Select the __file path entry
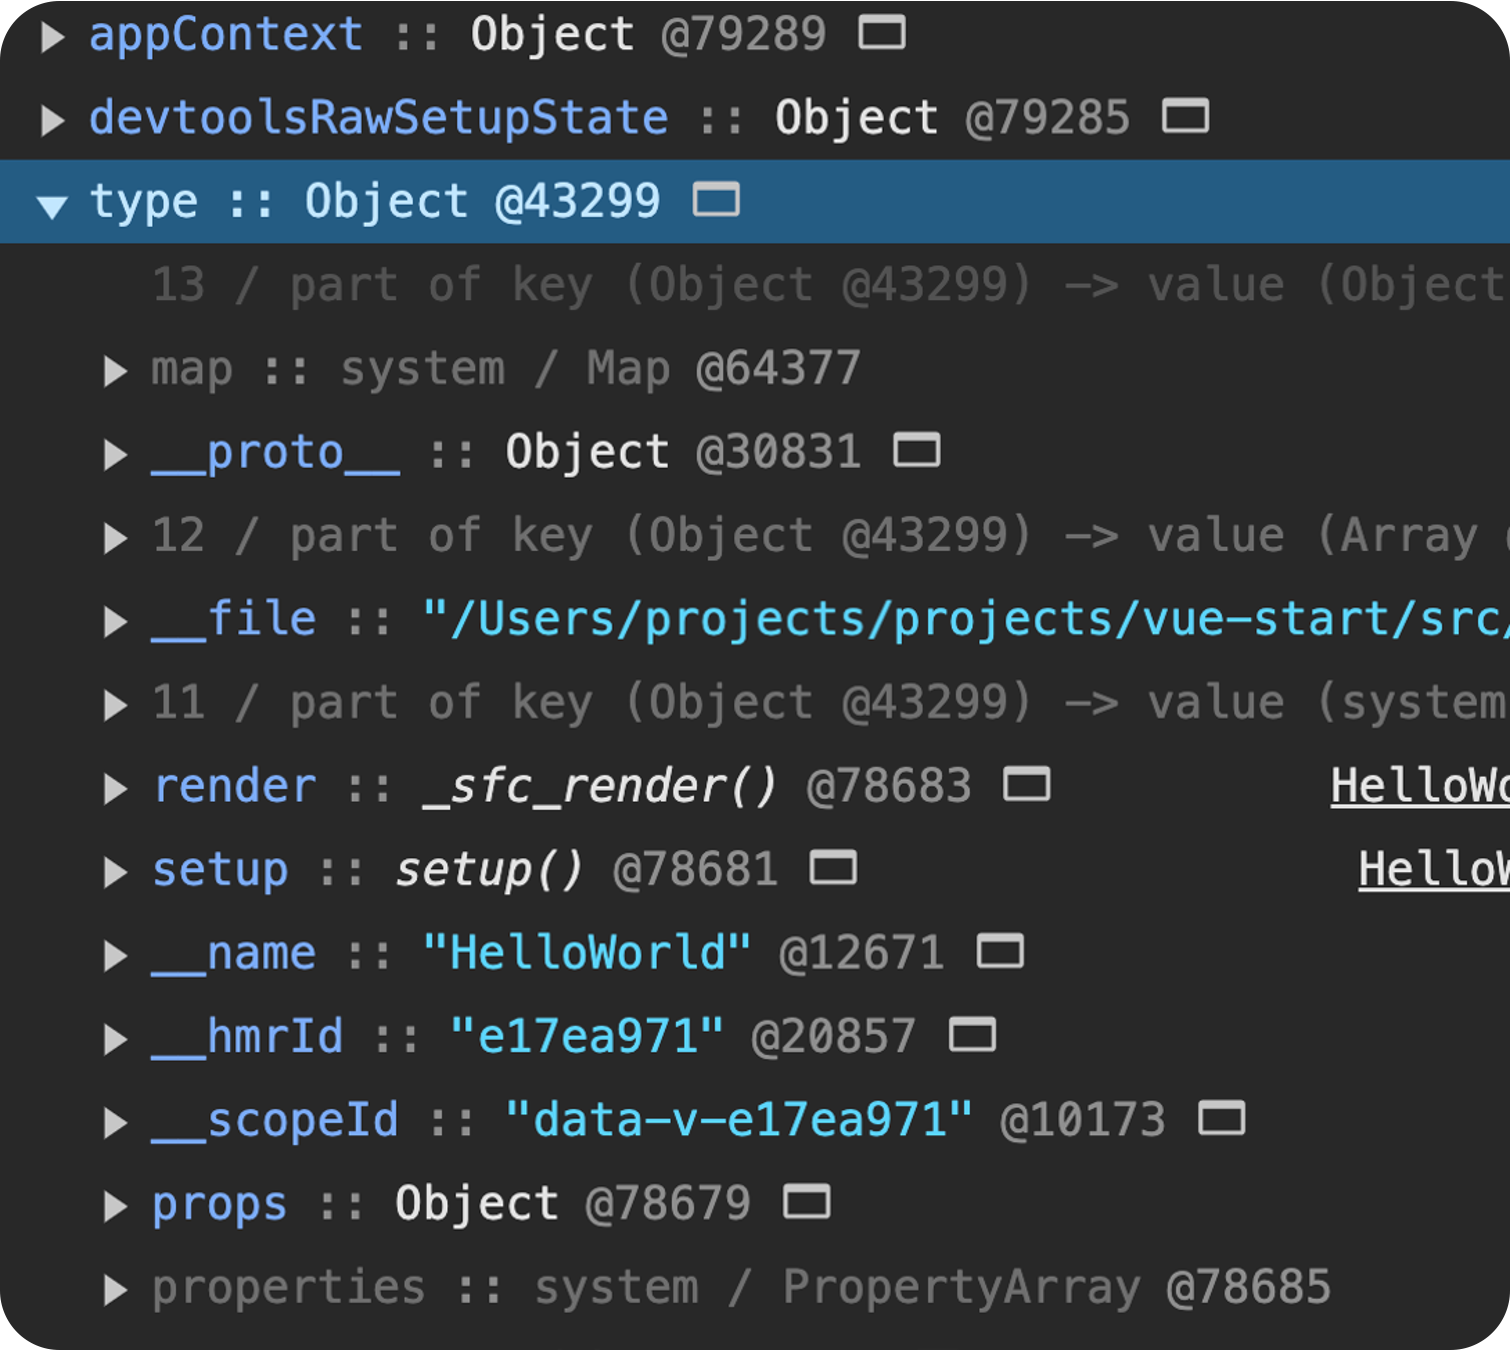1510x1350 pixels. (x=233, y=618)
